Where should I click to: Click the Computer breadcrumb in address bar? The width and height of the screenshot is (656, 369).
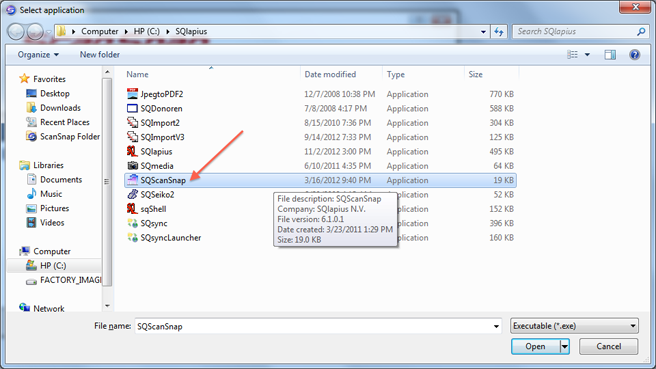point(100,31)
